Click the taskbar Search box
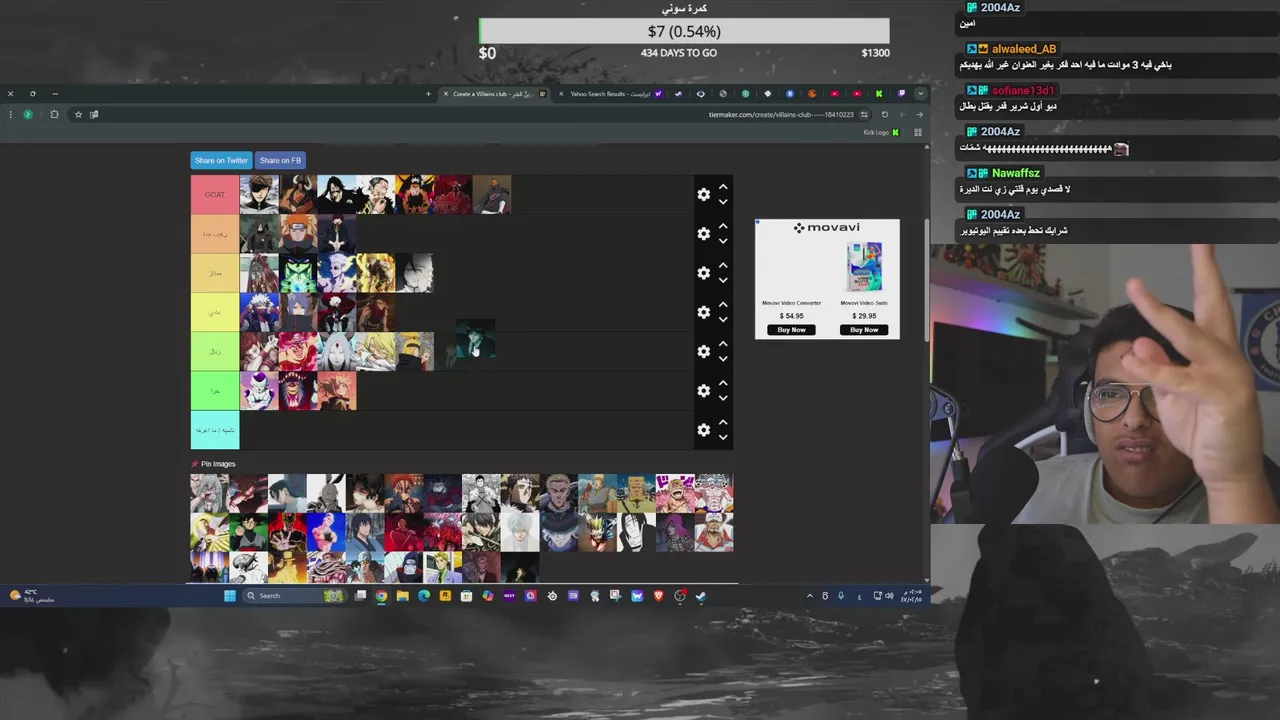Viewport: 1280px width, 720px height. 294,596
